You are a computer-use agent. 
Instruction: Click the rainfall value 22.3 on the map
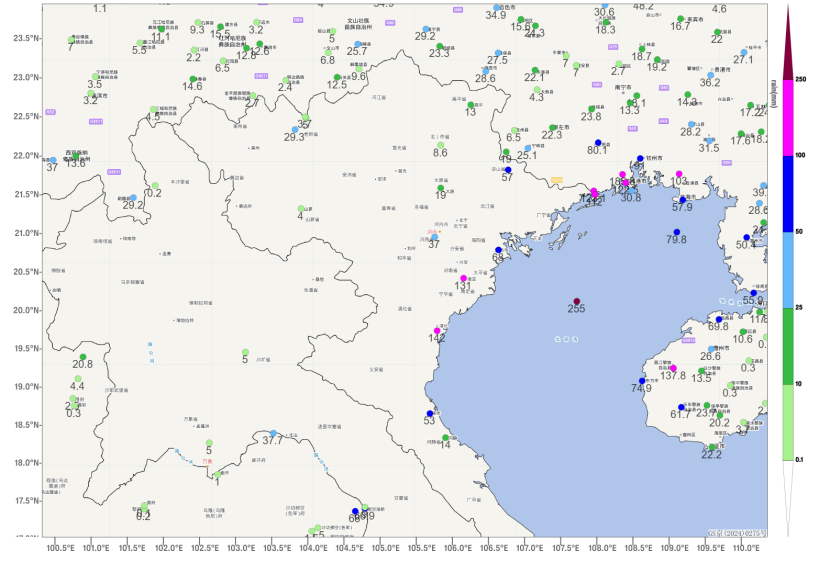click(552, 135)
